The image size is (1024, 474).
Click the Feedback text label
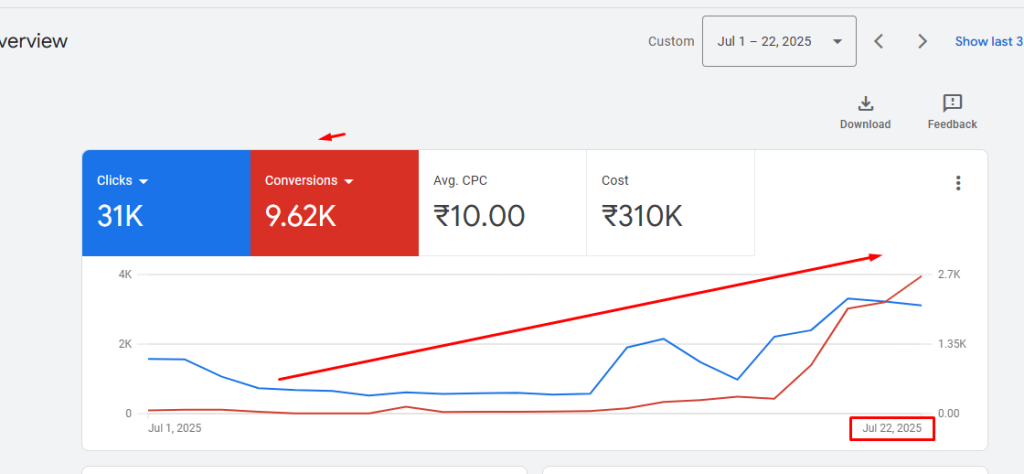(x=952, y=124)
